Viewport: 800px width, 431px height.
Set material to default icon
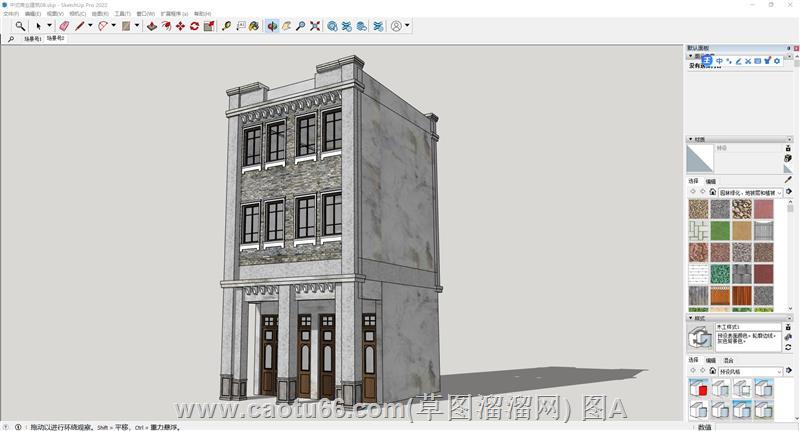click(x=788, y=169)
